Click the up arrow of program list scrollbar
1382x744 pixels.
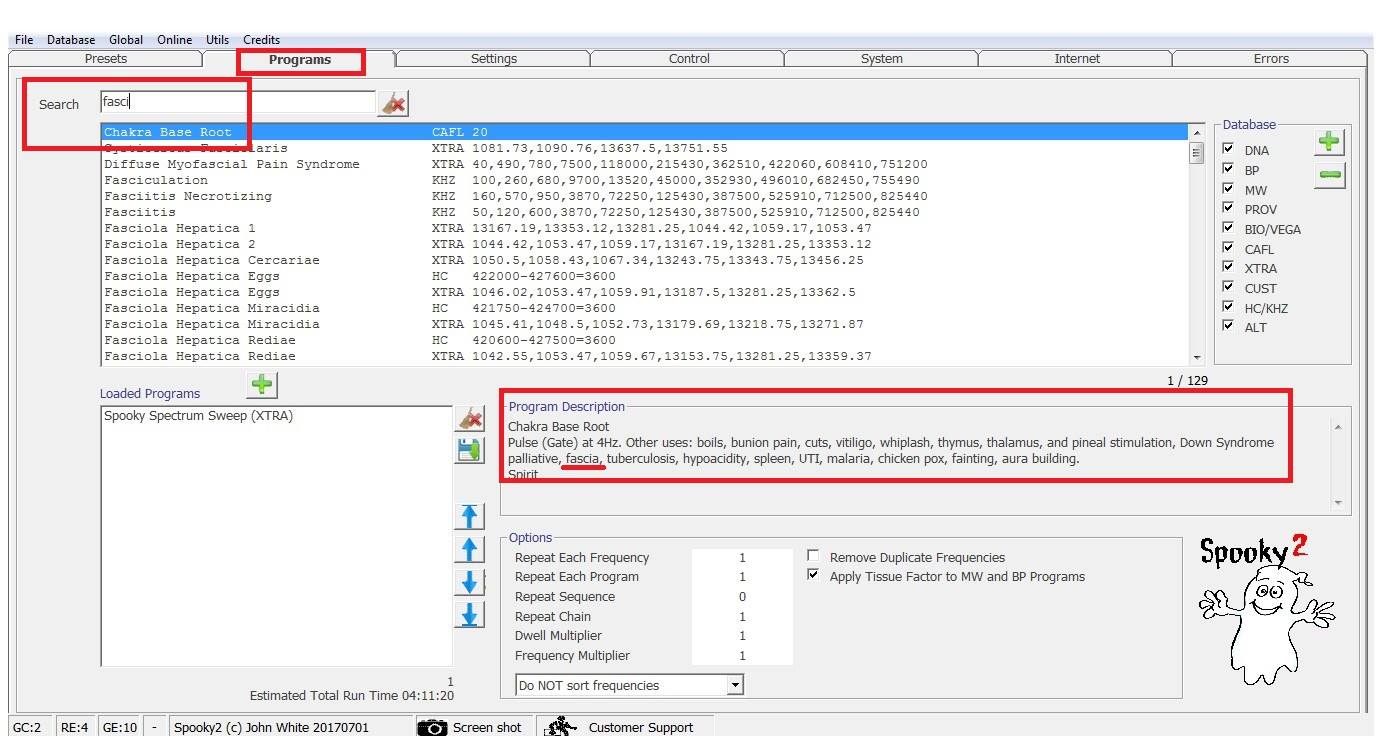click(x=1197, y=132)
